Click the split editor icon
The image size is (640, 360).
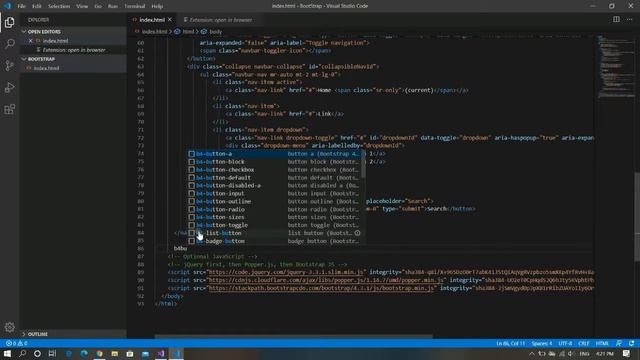(x=616, y=19)
